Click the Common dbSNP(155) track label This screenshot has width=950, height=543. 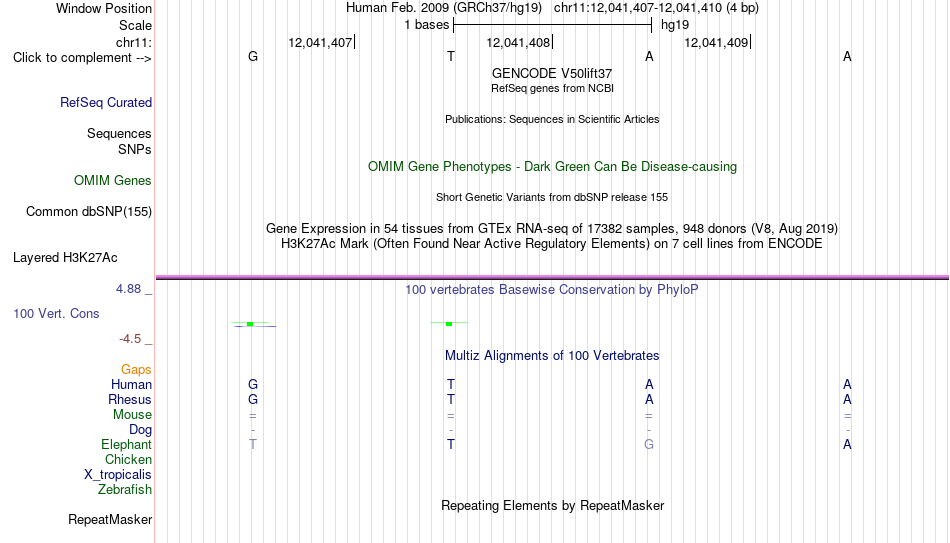(88, 212)
